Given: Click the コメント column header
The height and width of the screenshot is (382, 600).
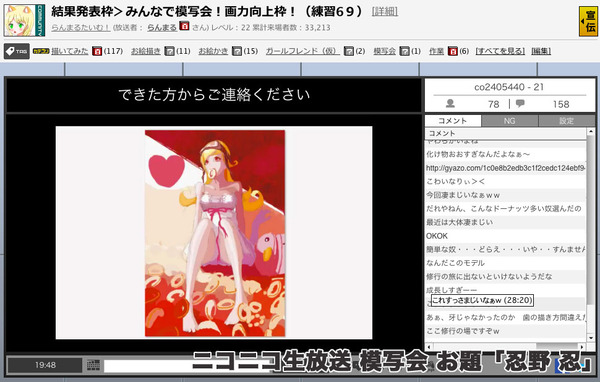Looking at the screenshot, I should click(505, 133).
